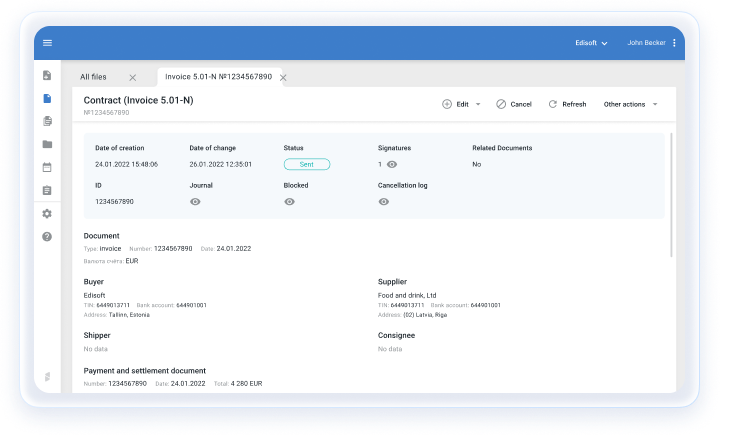
Task: Click the Edit button
Action: coord(455,104)
